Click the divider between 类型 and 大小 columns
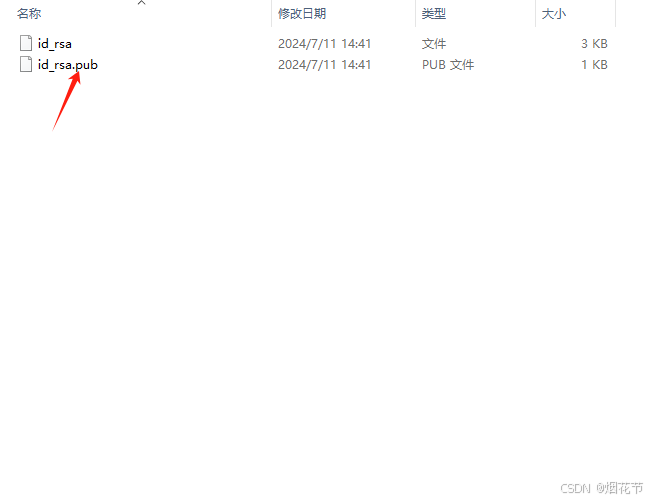 coord(535,14)
